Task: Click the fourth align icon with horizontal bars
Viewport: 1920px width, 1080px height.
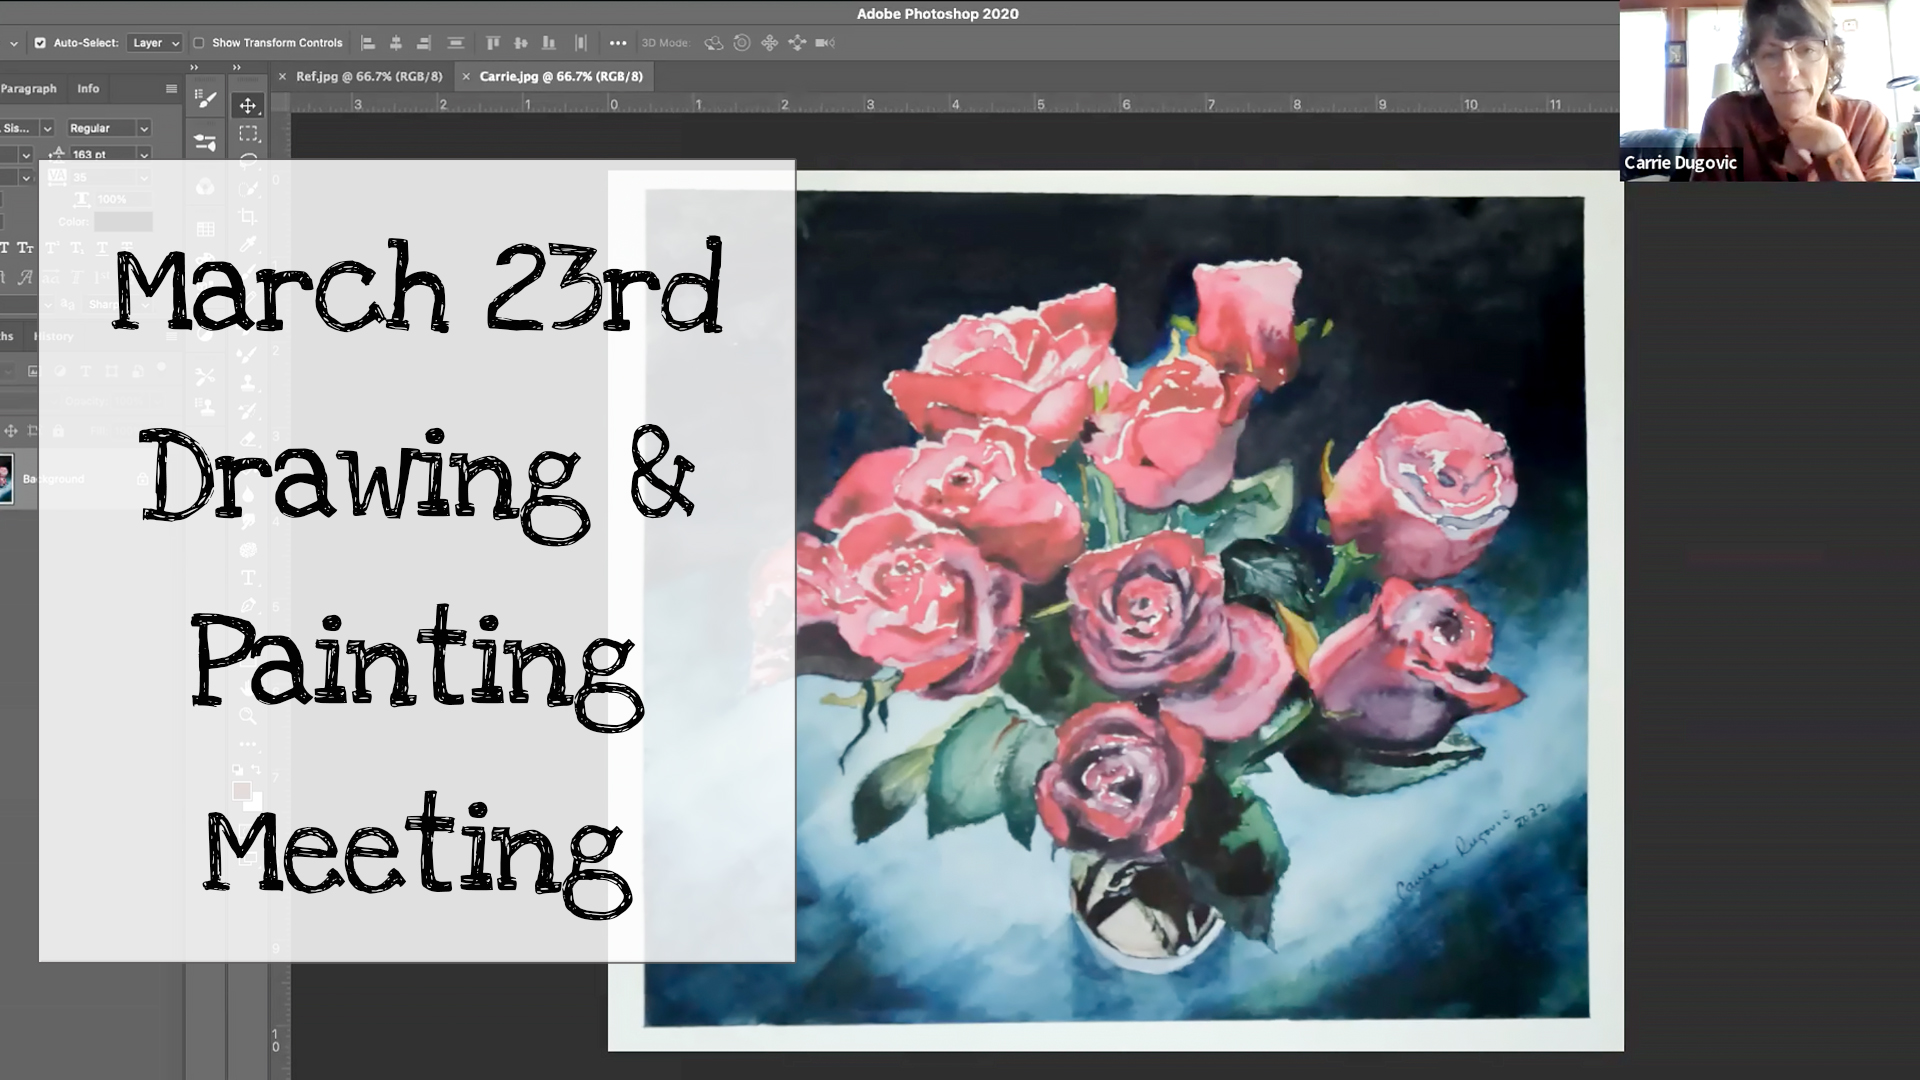Action: 456,43
